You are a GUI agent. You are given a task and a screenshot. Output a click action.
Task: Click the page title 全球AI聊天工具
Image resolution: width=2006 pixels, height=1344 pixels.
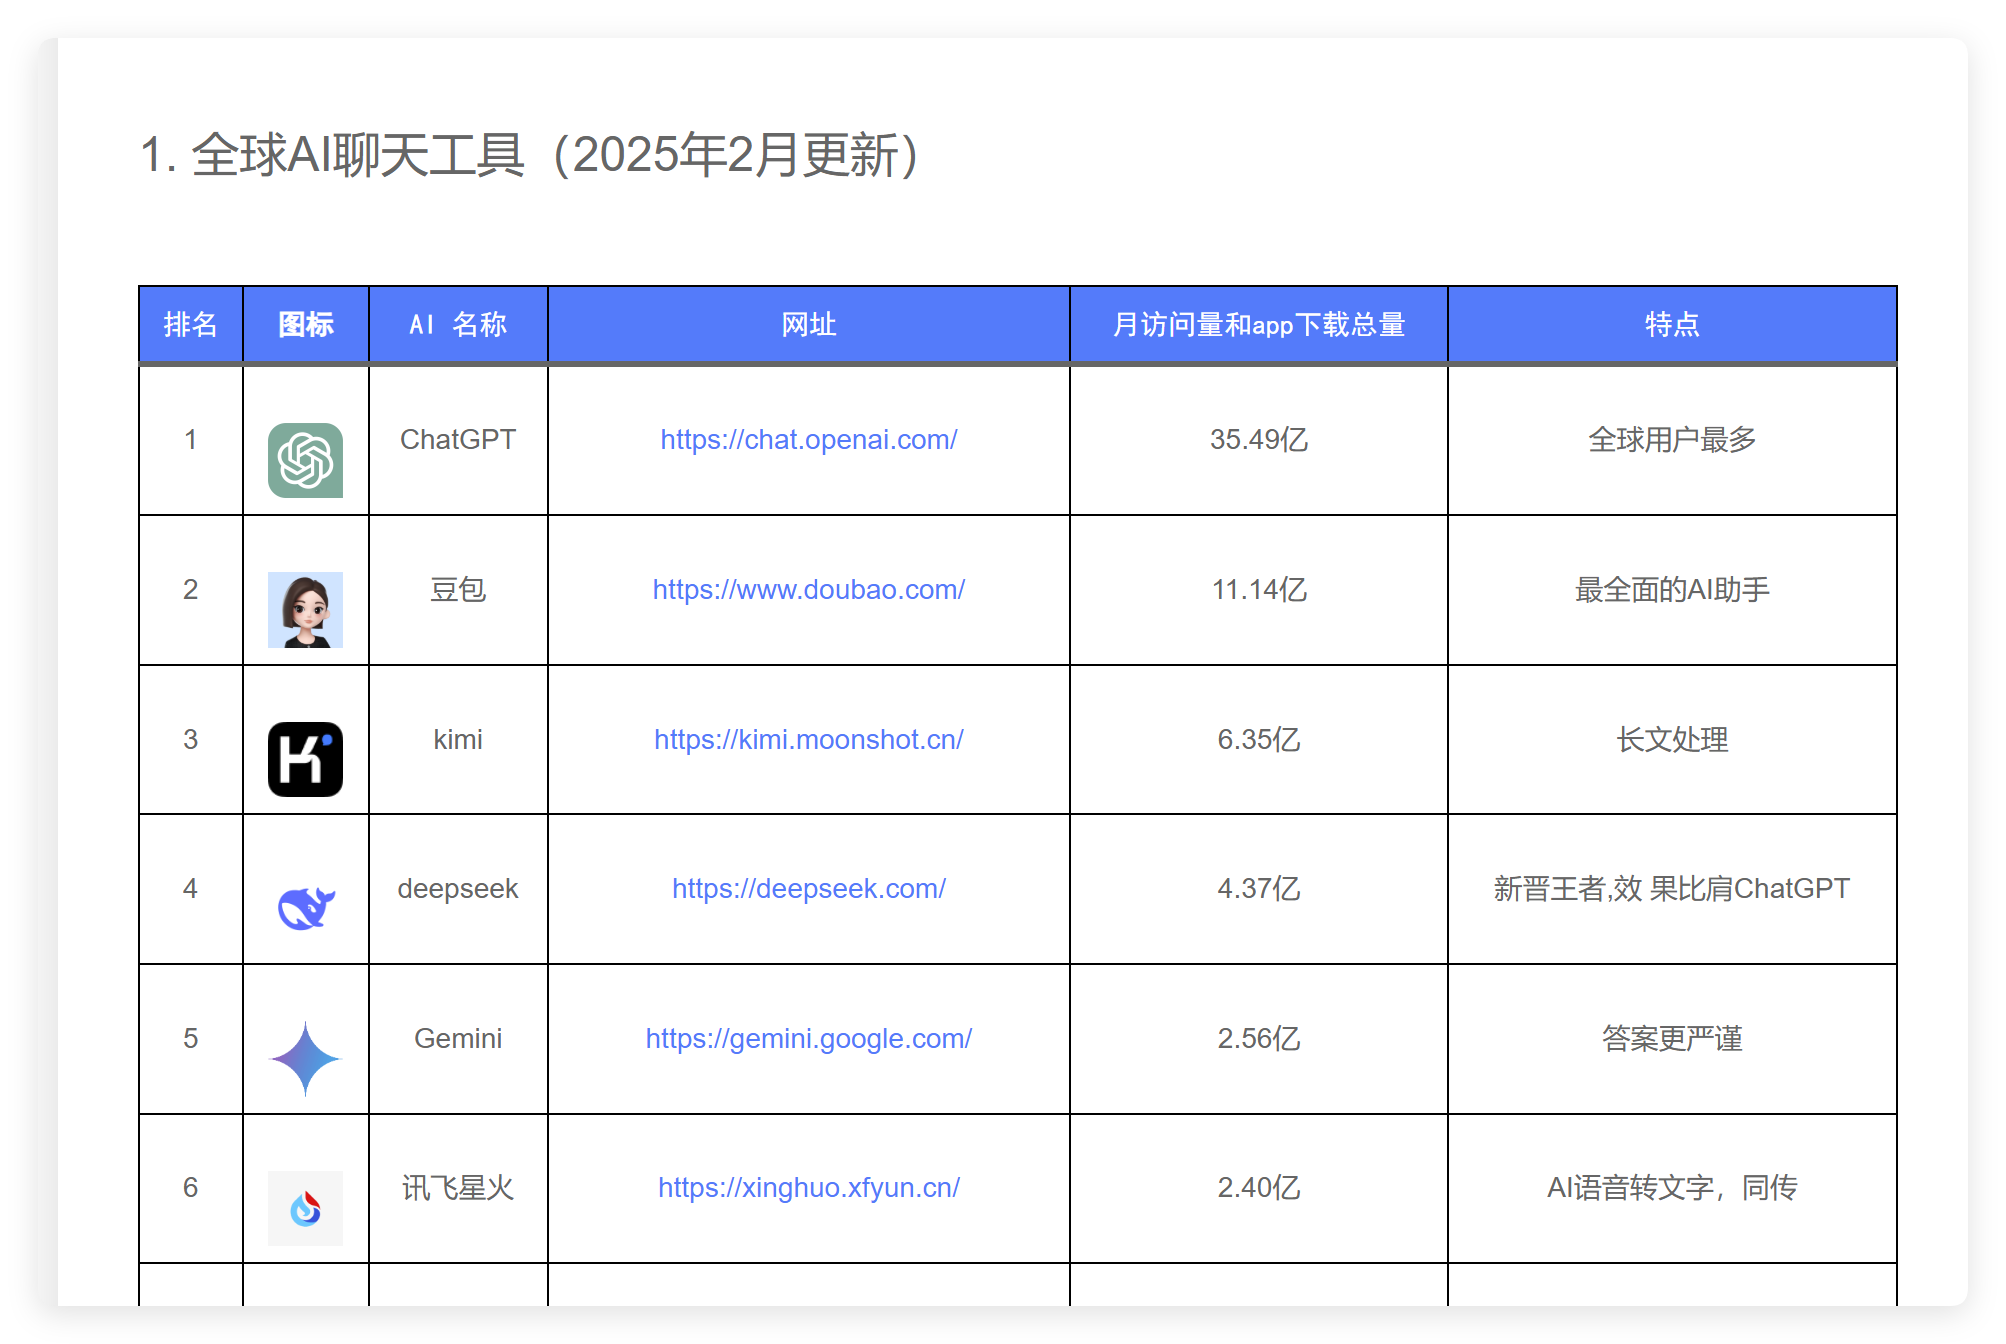(x=529, y=155)
